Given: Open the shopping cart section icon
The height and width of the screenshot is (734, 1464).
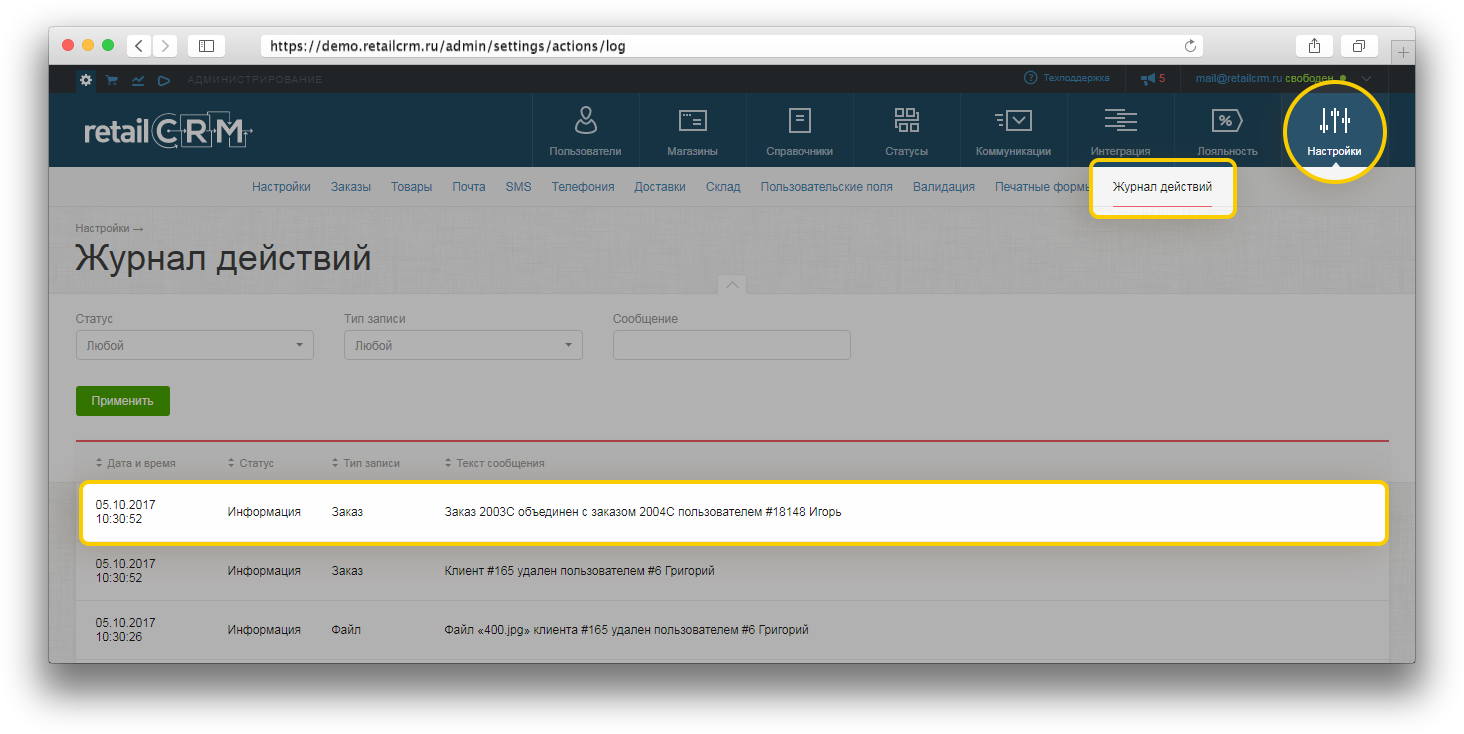Looking at the screenshot, I should click(x=112, y=80).
